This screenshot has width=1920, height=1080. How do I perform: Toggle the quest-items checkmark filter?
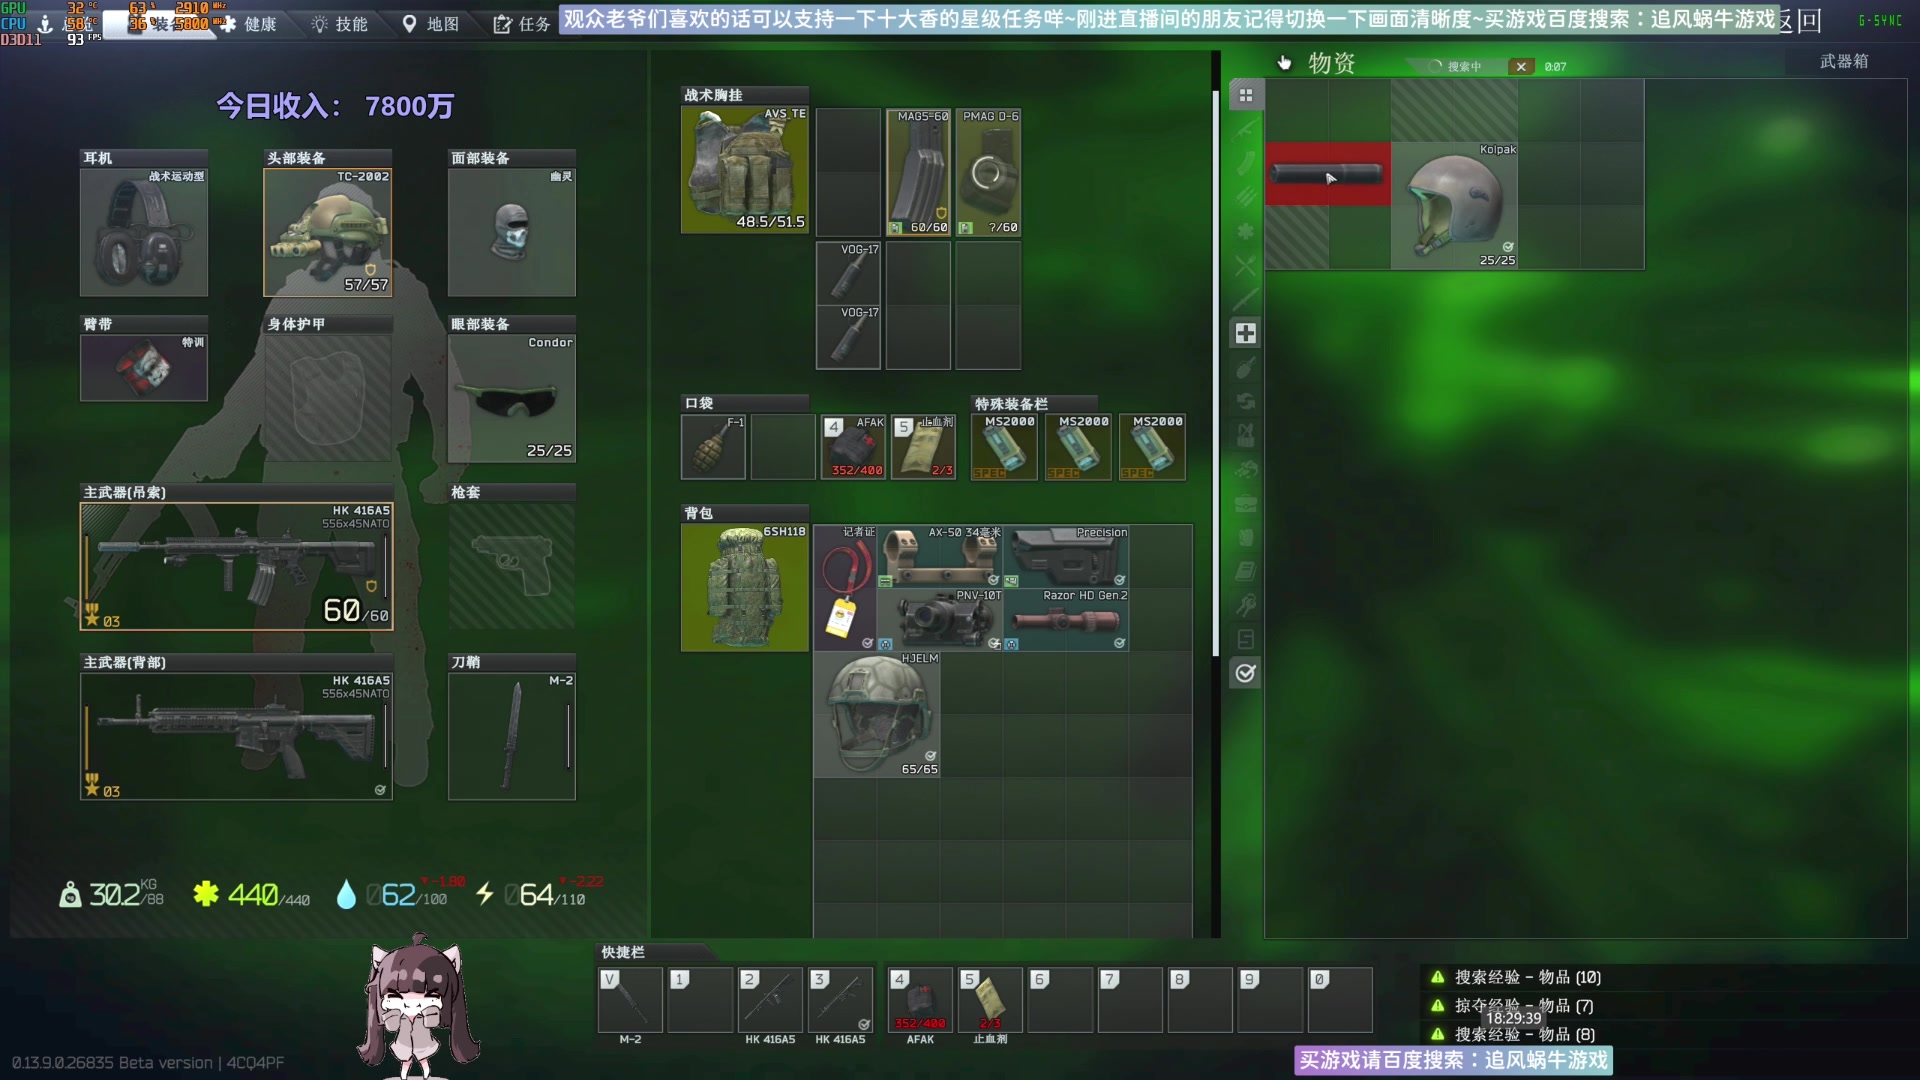click(x=1245, y=673)
